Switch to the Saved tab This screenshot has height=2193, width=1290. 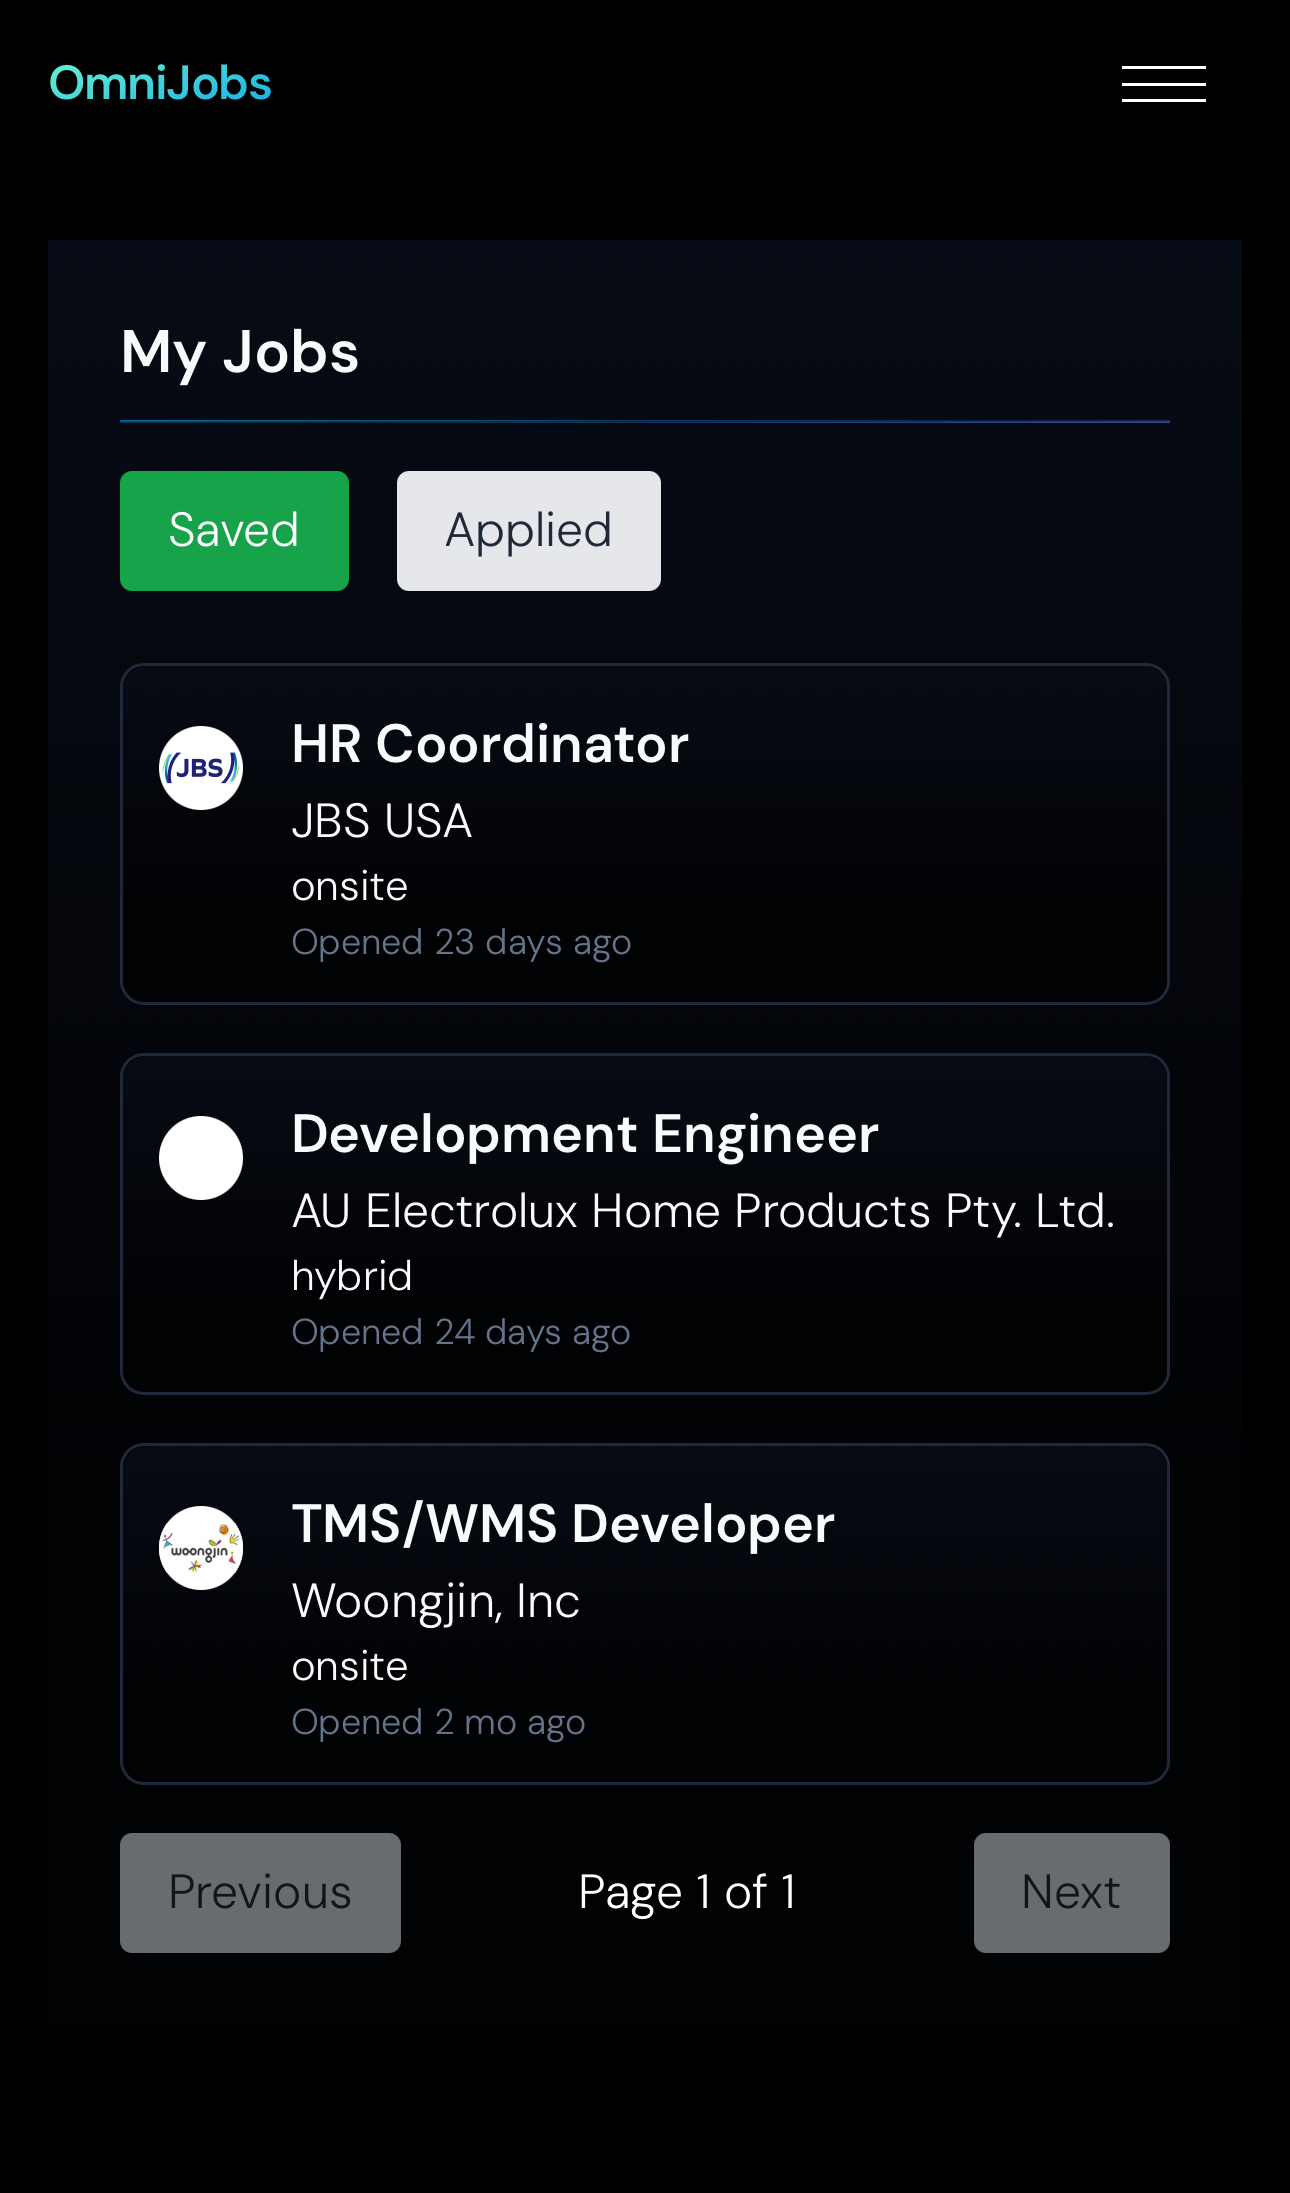234,531
